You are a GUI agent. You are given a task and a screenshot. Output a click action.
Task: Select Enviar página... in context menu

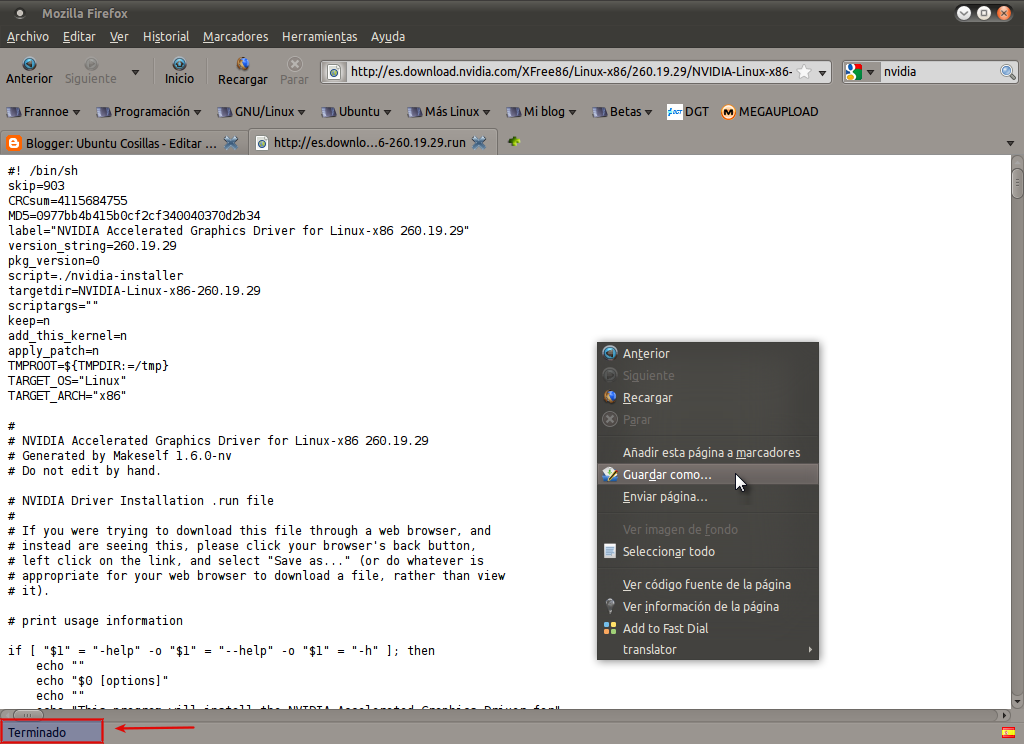707,497
